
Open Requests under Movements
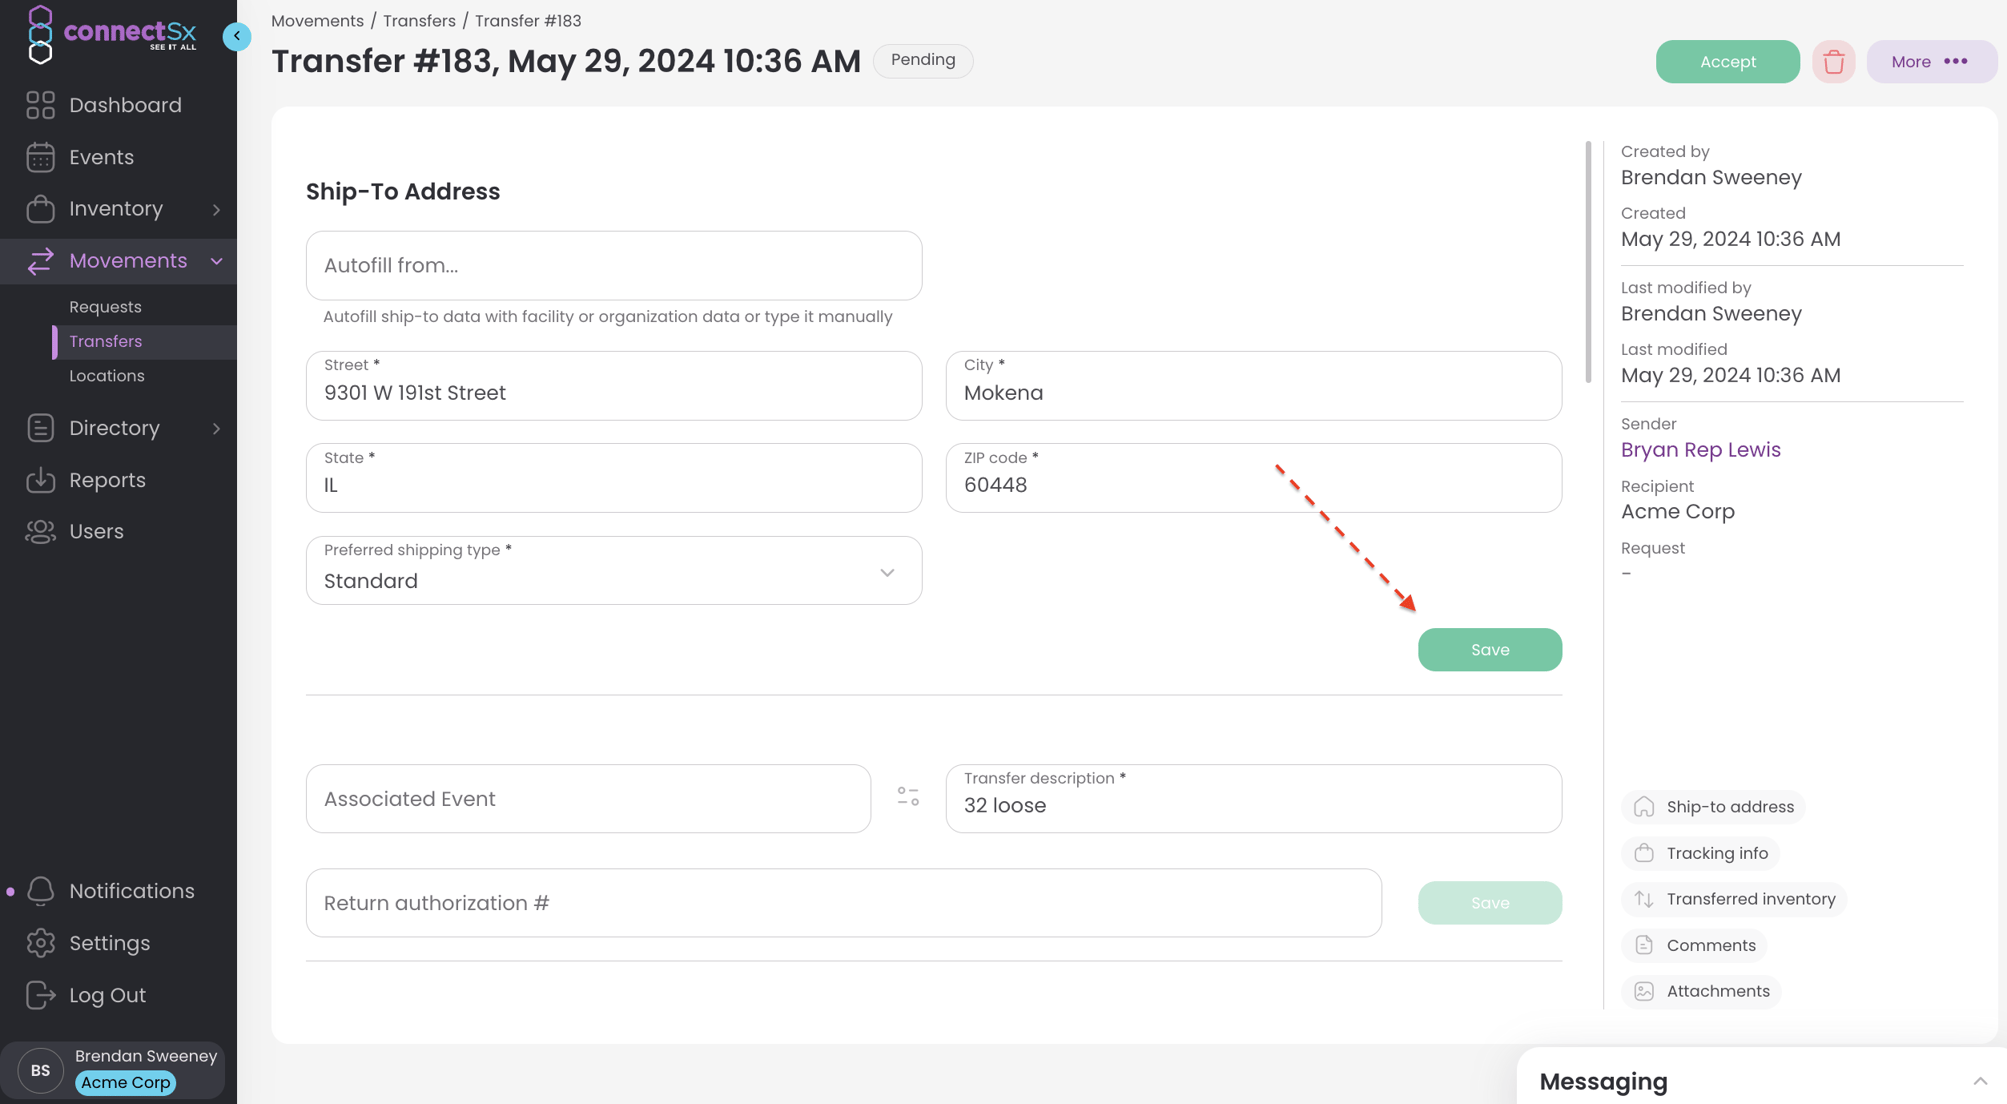pyautogui.click(x=105, y=307)
